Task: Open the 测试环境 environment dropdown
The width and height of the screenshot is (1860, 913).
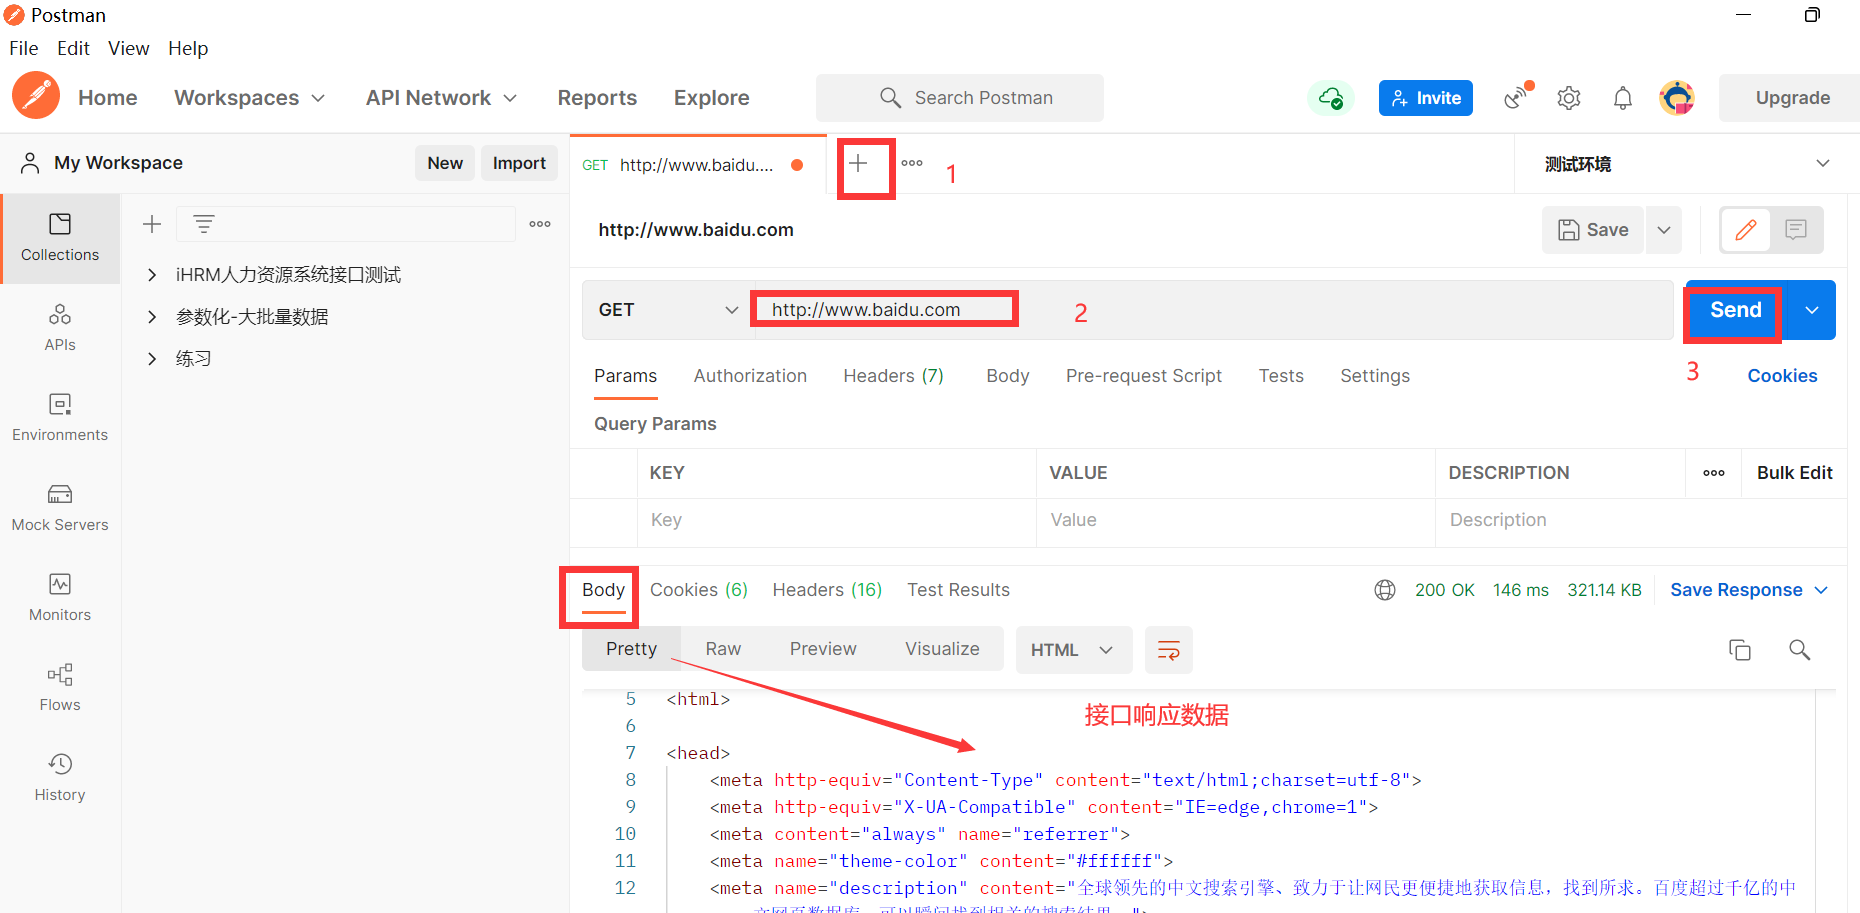Action: click(x=1686, y=164)
